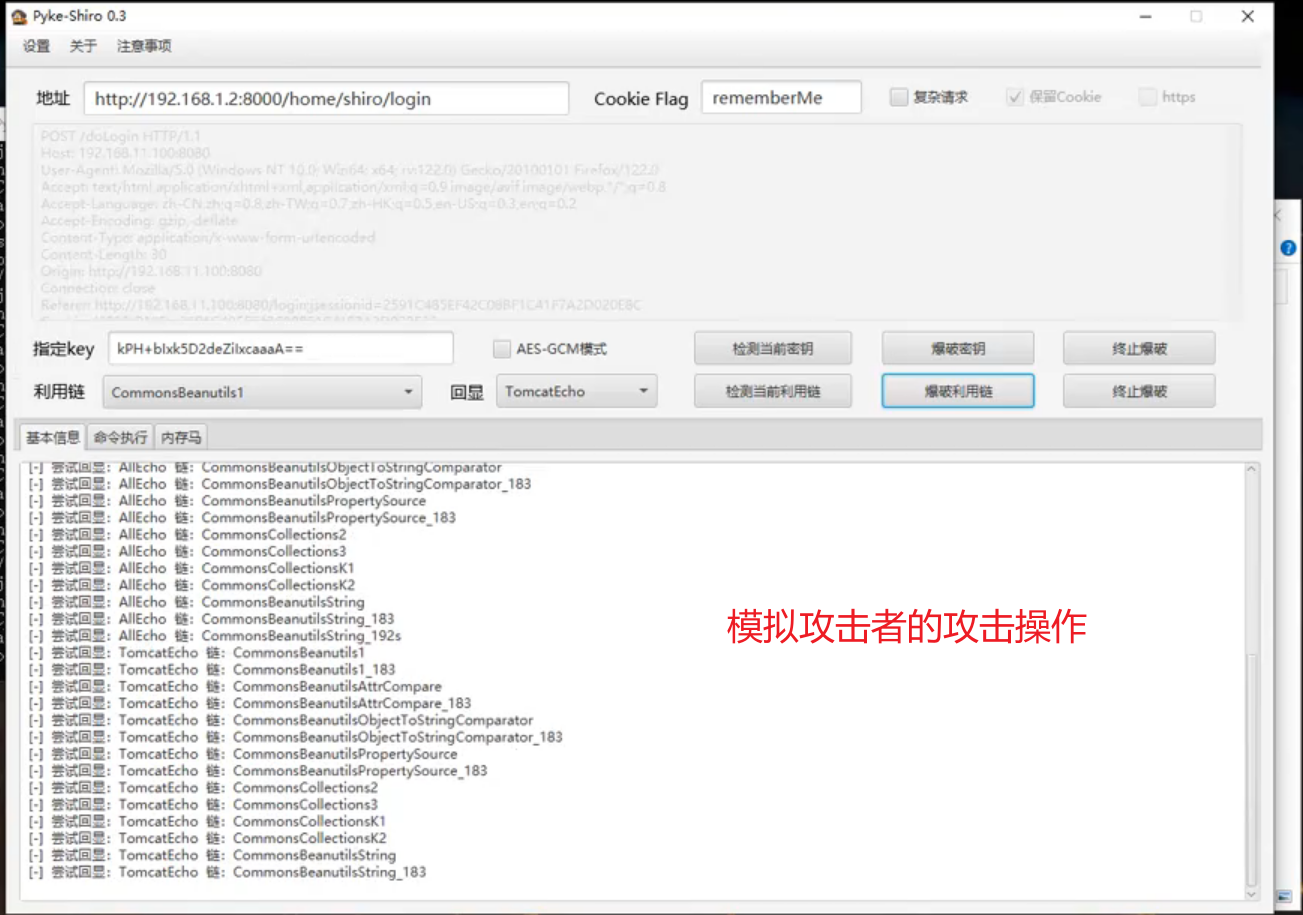Enable the https checkbox
1303x915 pixels.
(x=1147, y=96)
